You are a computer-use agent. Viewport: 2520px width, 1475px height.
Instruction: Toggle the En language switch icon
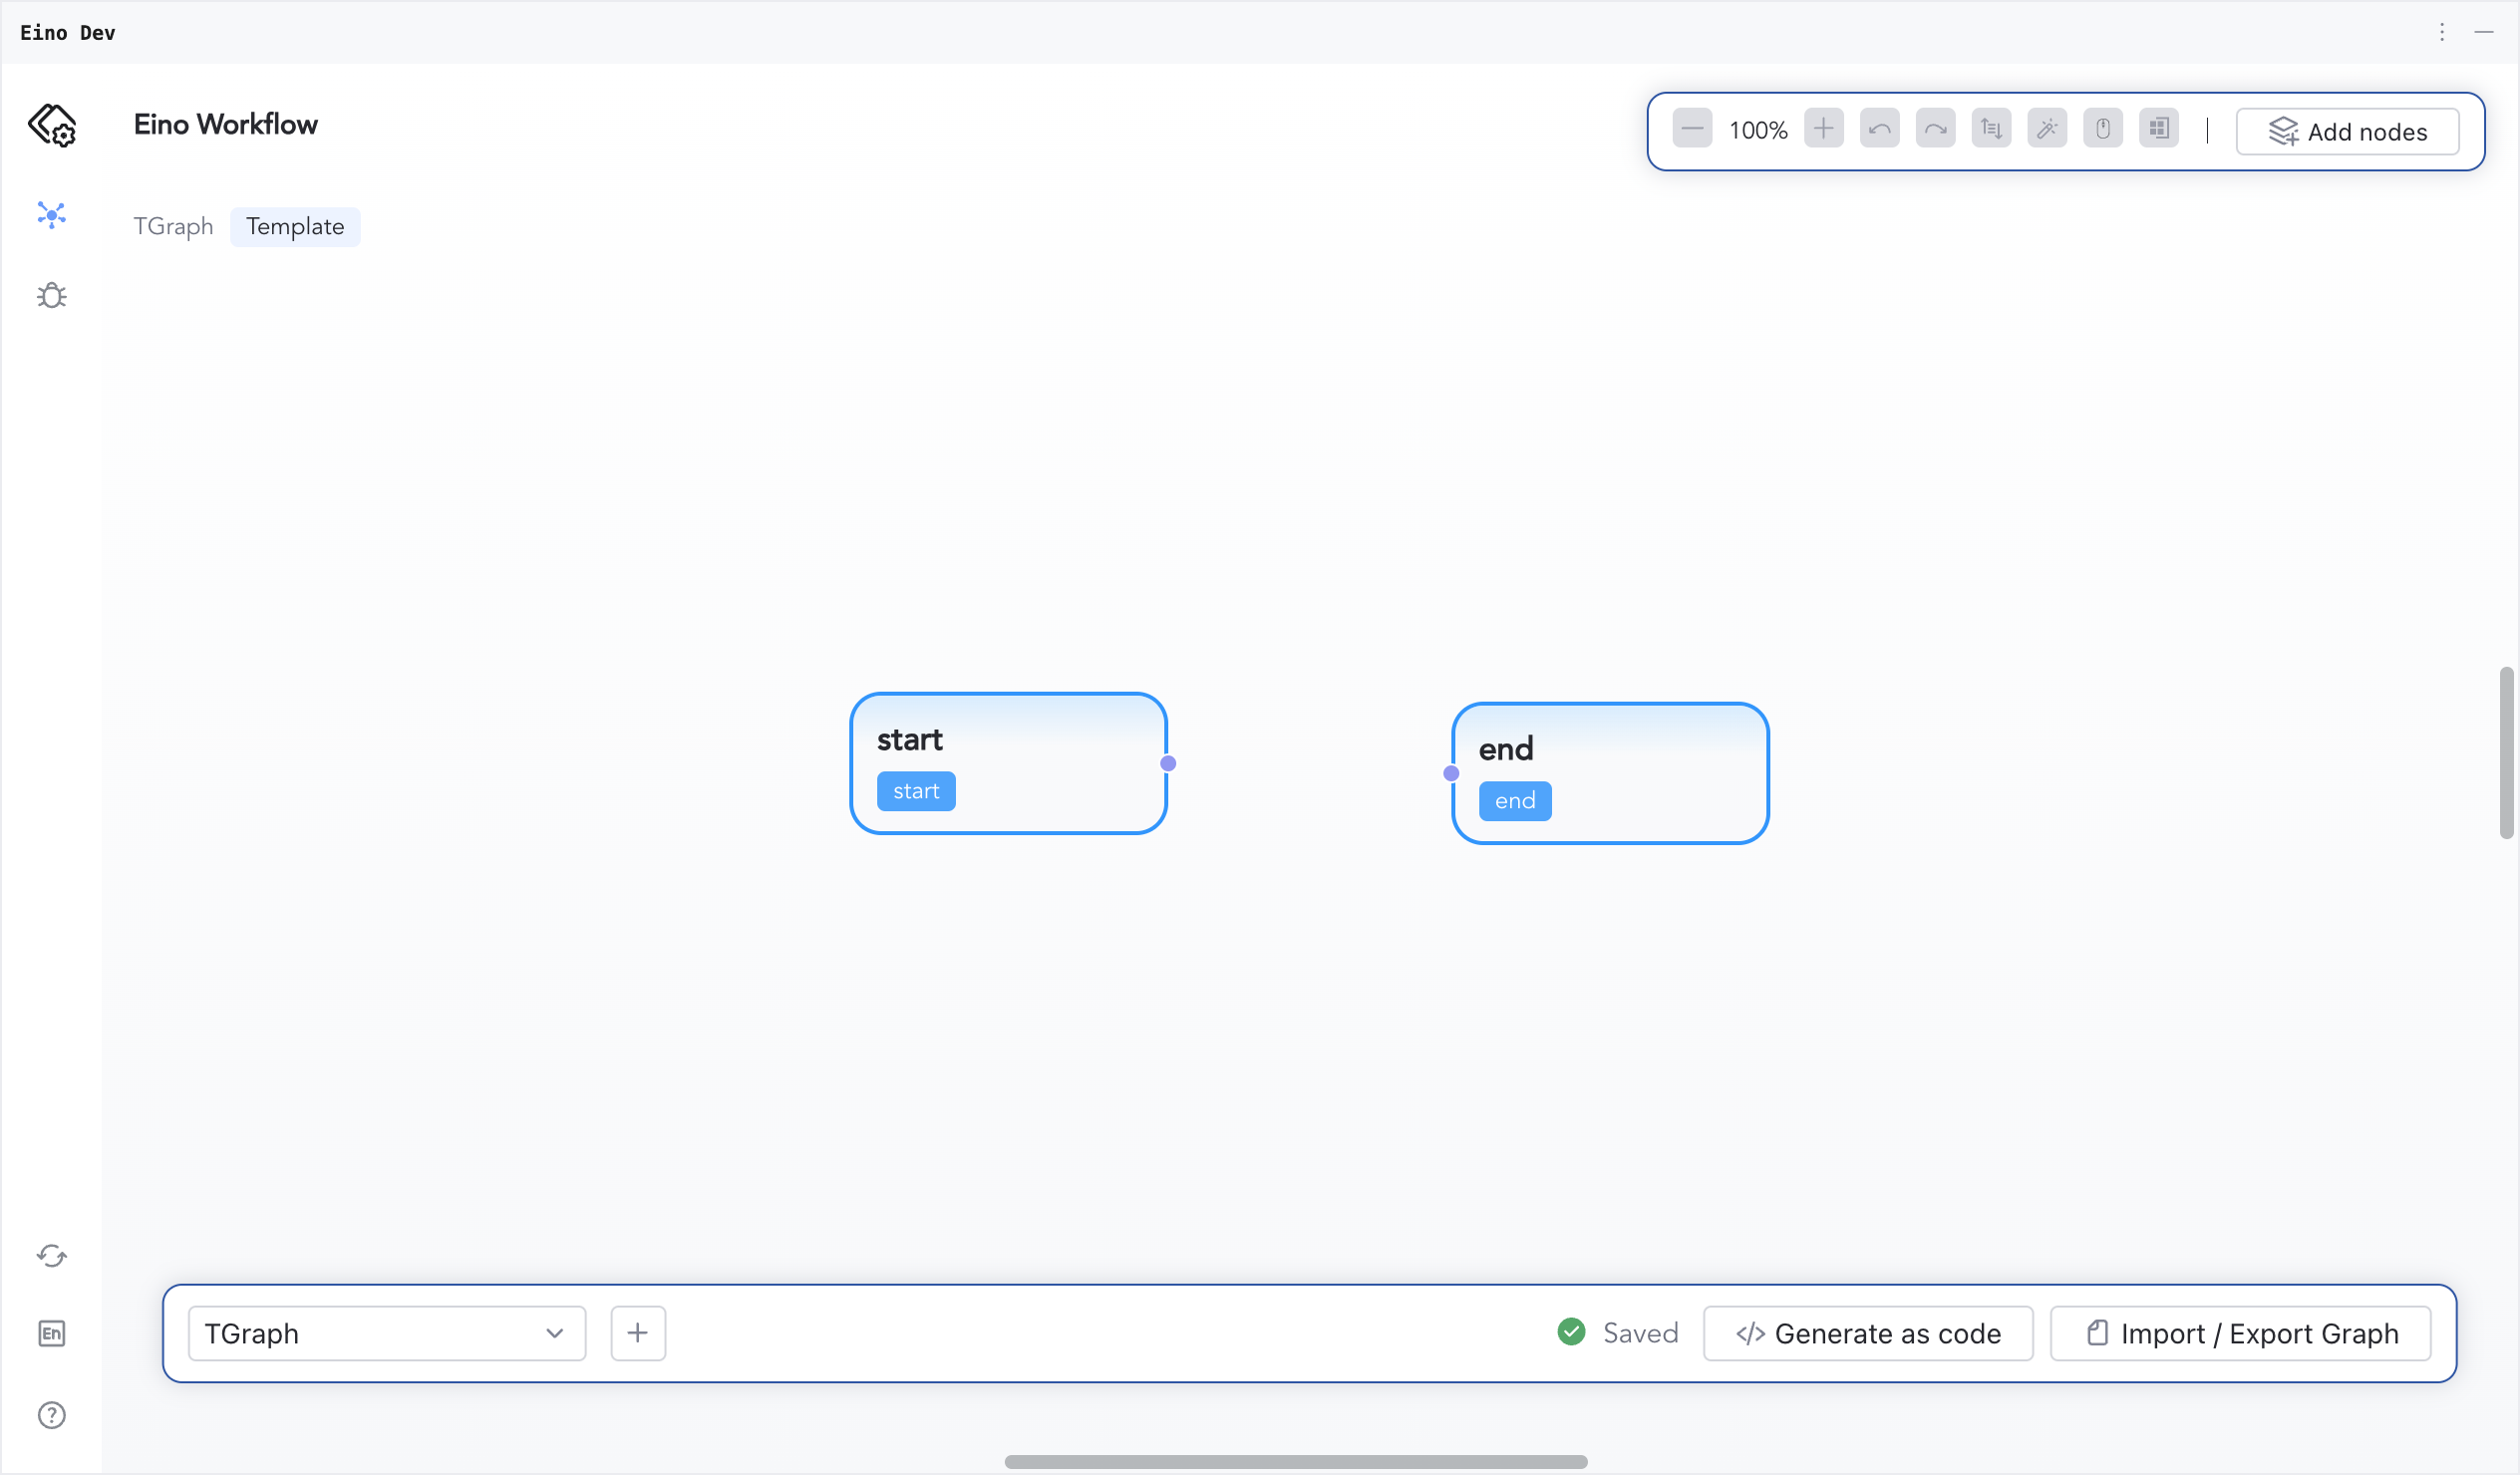point(52,1334)
